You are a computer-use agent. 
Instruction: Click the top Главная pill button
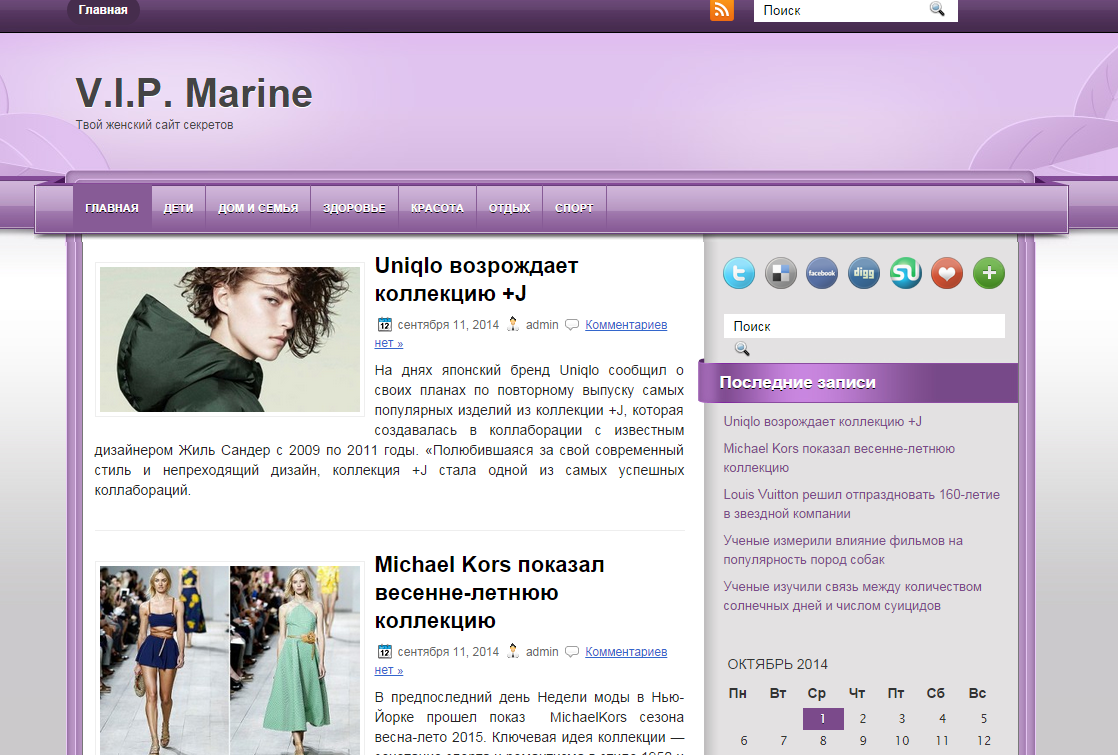pyautogui.click(x=103, y=10)
